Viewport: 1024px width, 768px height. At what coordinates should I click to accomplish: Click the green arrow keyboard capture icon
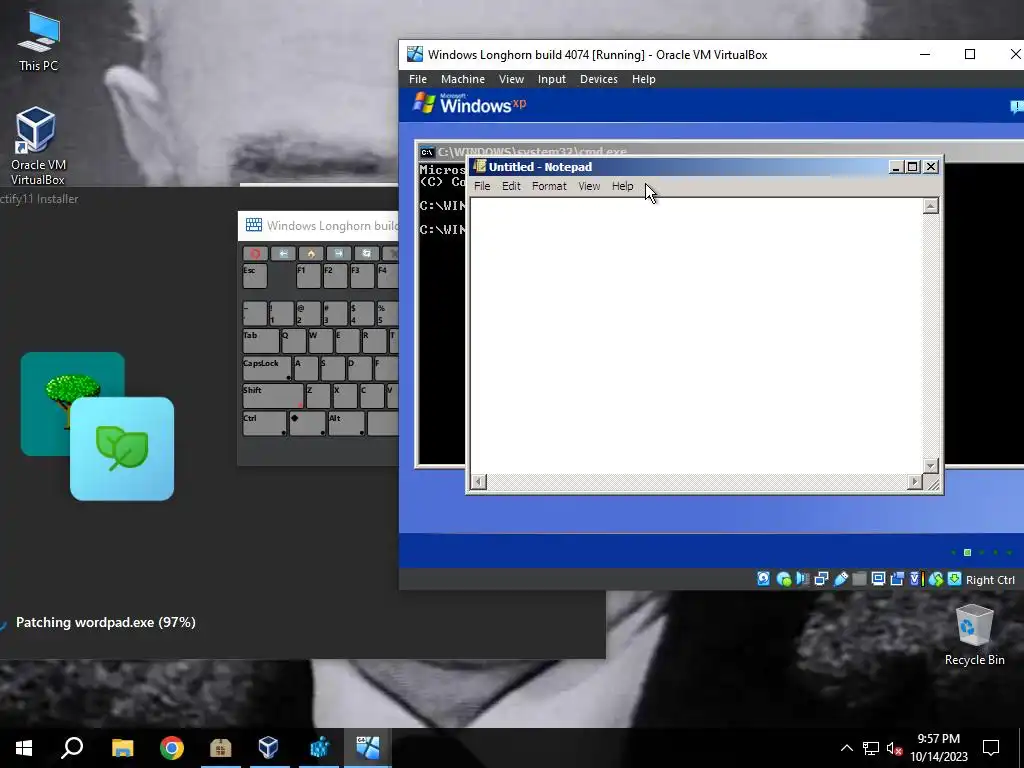[x=954, y=579]
